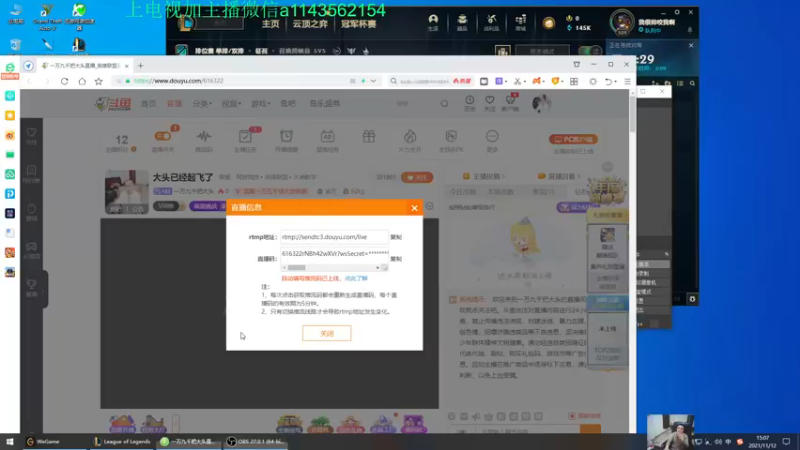Click the streamer avatar thumbnail

127,192
